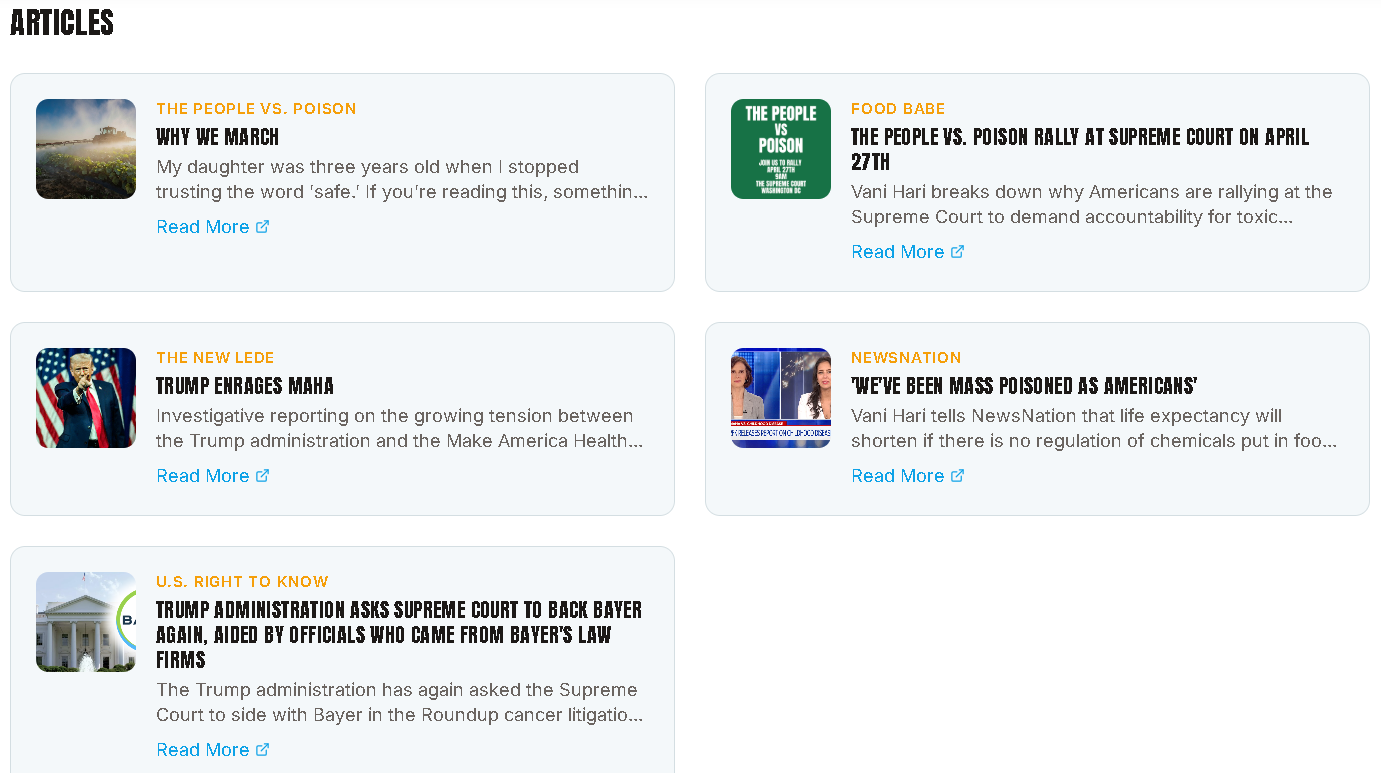Click the farm tractor spraying thumbnail

click(86, 149)
